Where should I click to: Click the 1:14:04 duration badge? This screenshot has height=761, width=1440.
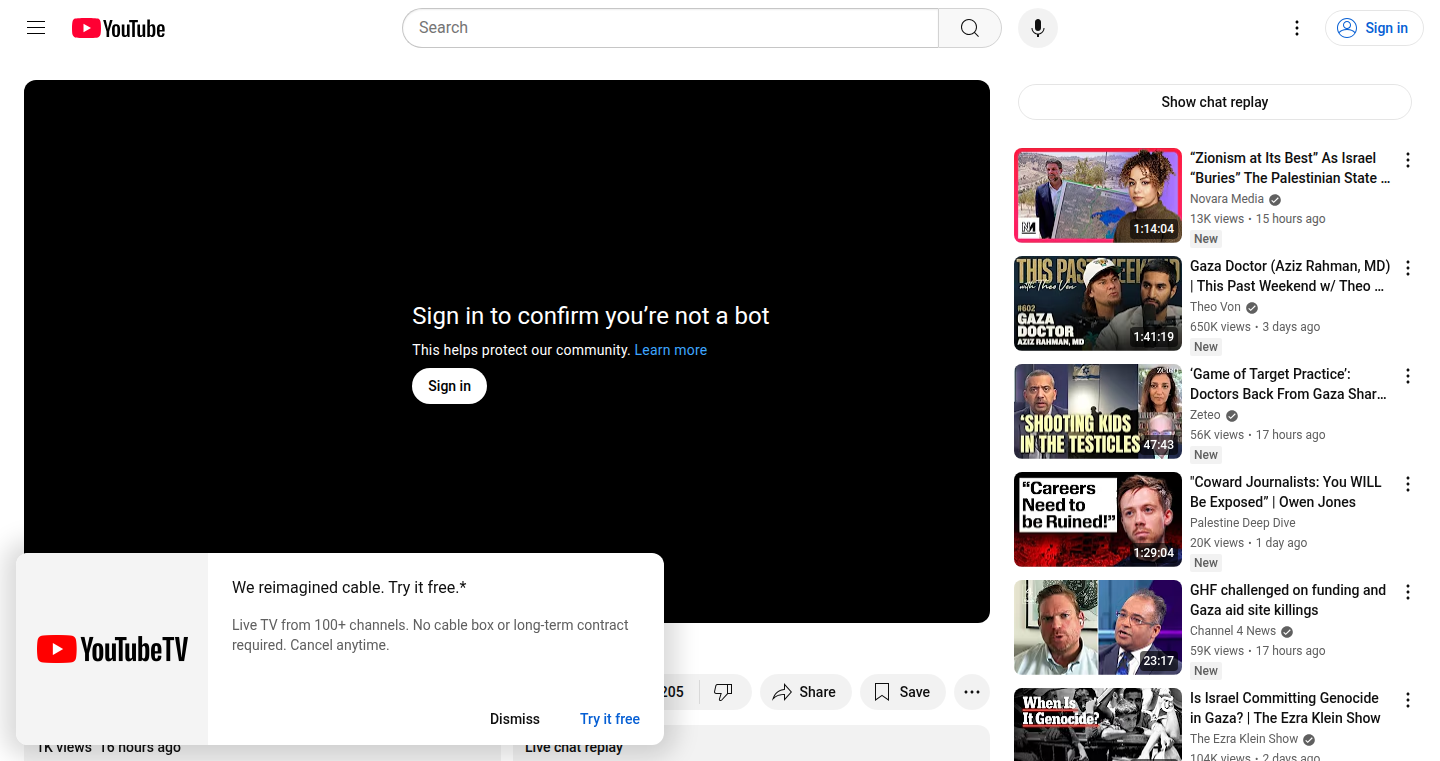1154,229
